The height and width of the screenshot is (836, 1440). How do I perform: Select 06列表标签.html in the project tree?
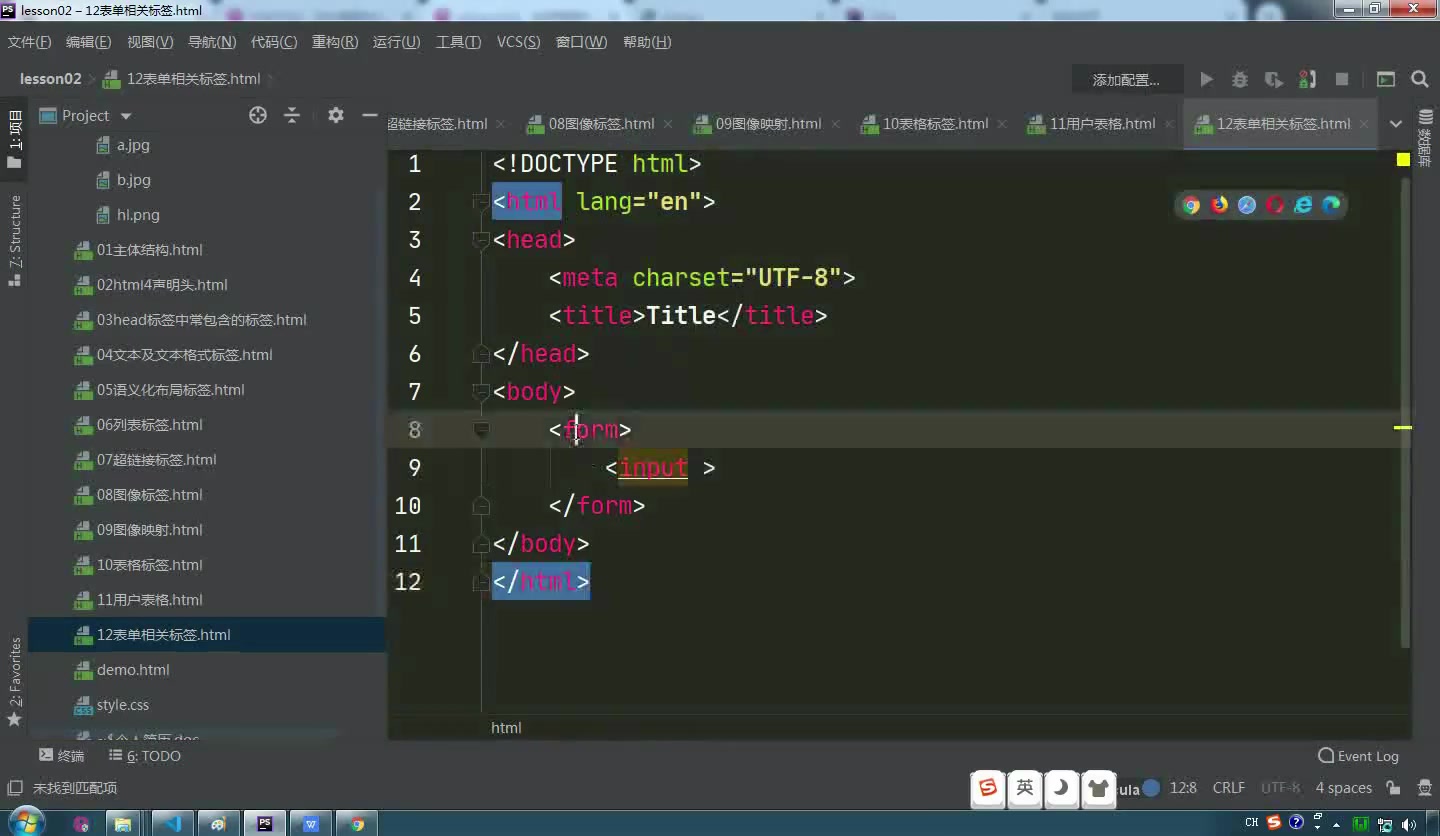[x=149, y=425]
